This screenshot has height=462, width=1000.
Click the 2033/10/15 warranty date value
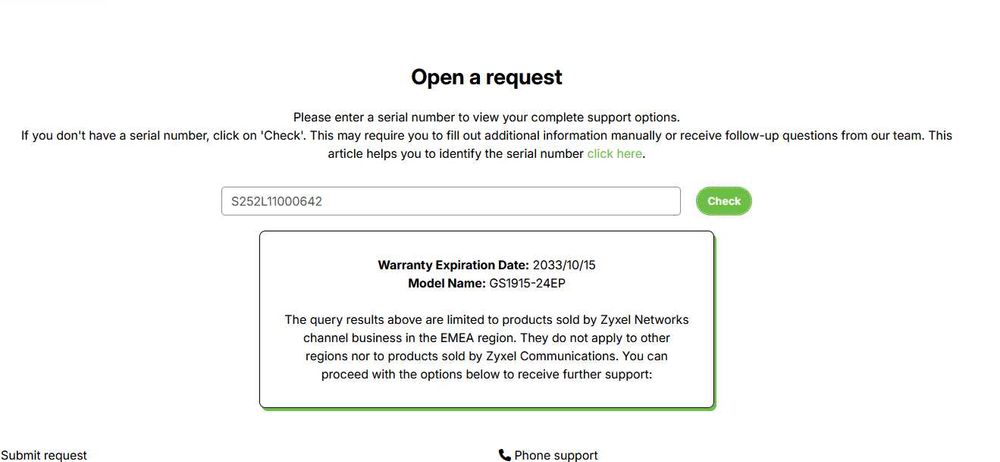coord(570,265)
